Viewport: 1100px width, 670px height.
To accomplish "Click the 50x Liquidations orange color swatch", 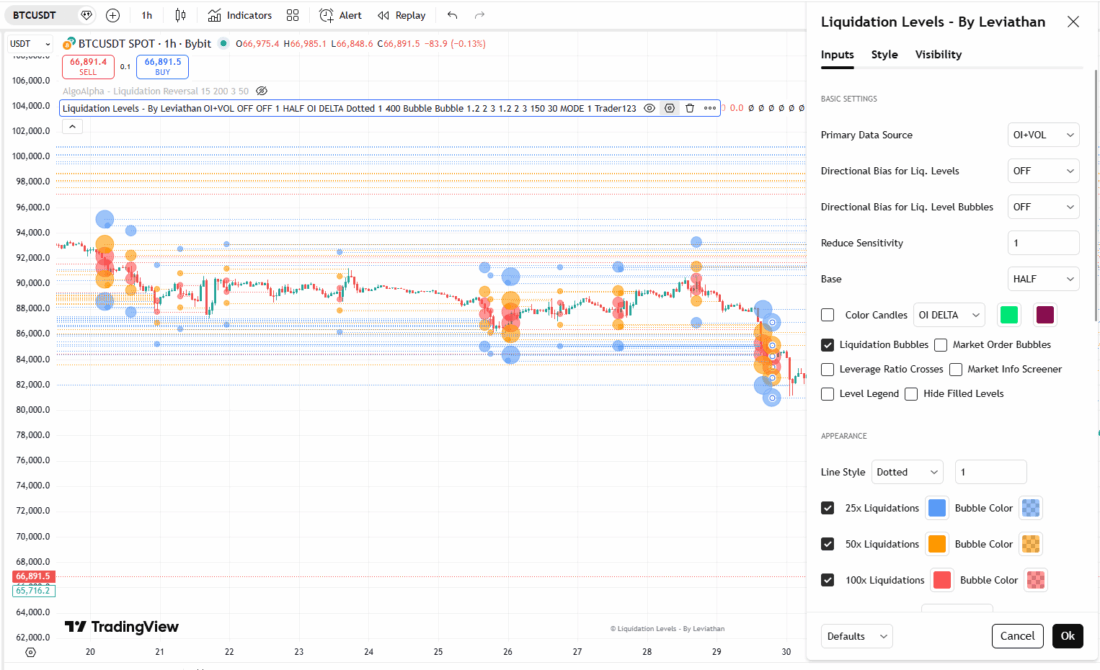I will [937, 544].
